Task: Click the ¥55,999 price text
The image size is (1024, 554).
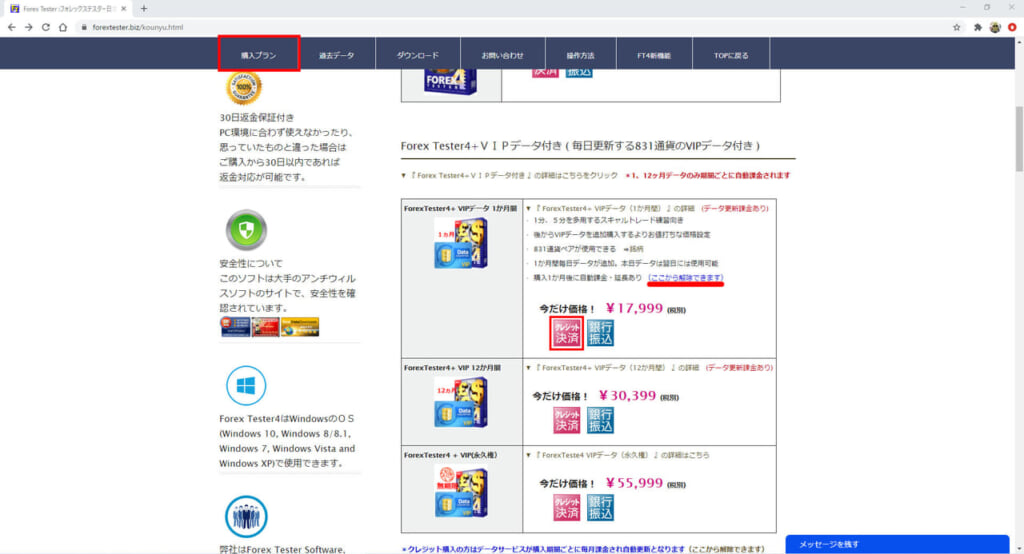Action: point(634,483)
